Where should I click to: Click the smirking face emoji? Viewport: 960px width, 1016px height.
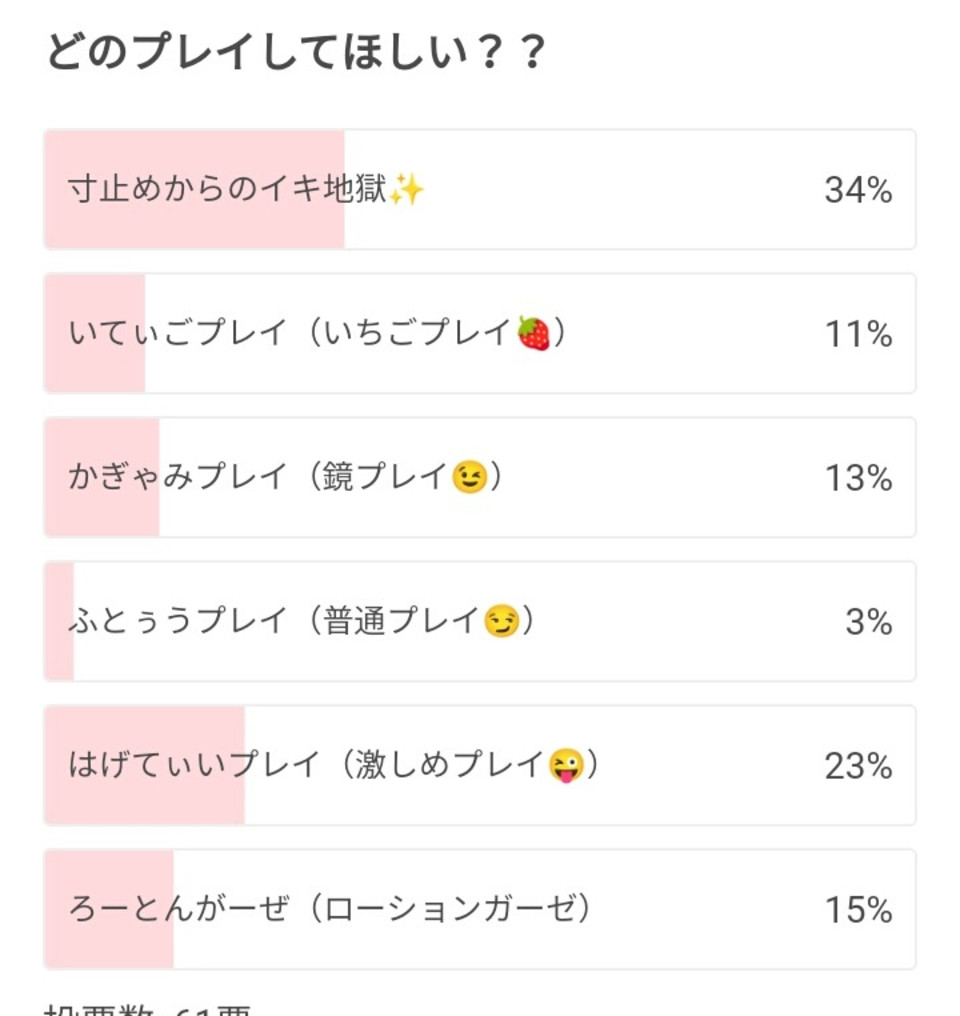coord(501,621)
